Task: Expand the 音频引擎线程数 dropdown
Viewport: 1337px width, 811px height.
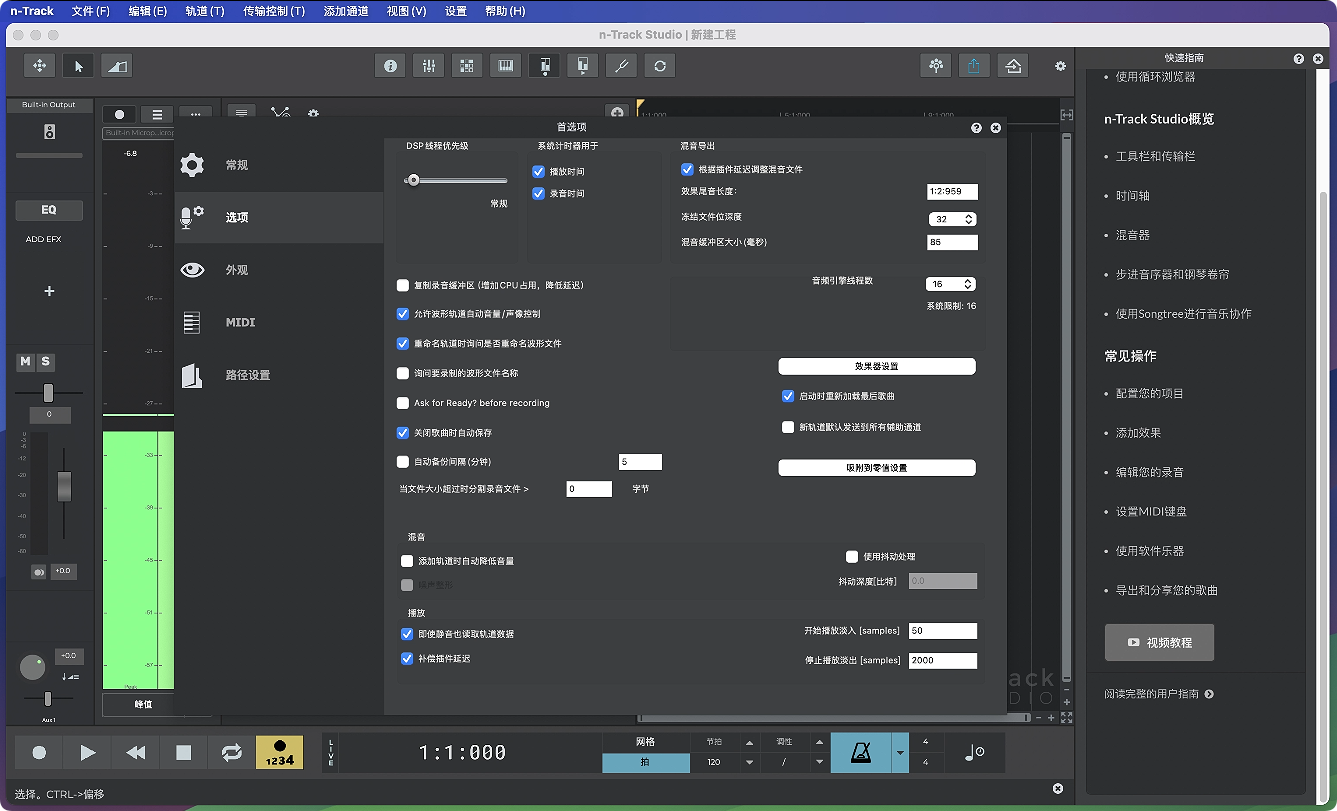Action: [x=949, y=284]
